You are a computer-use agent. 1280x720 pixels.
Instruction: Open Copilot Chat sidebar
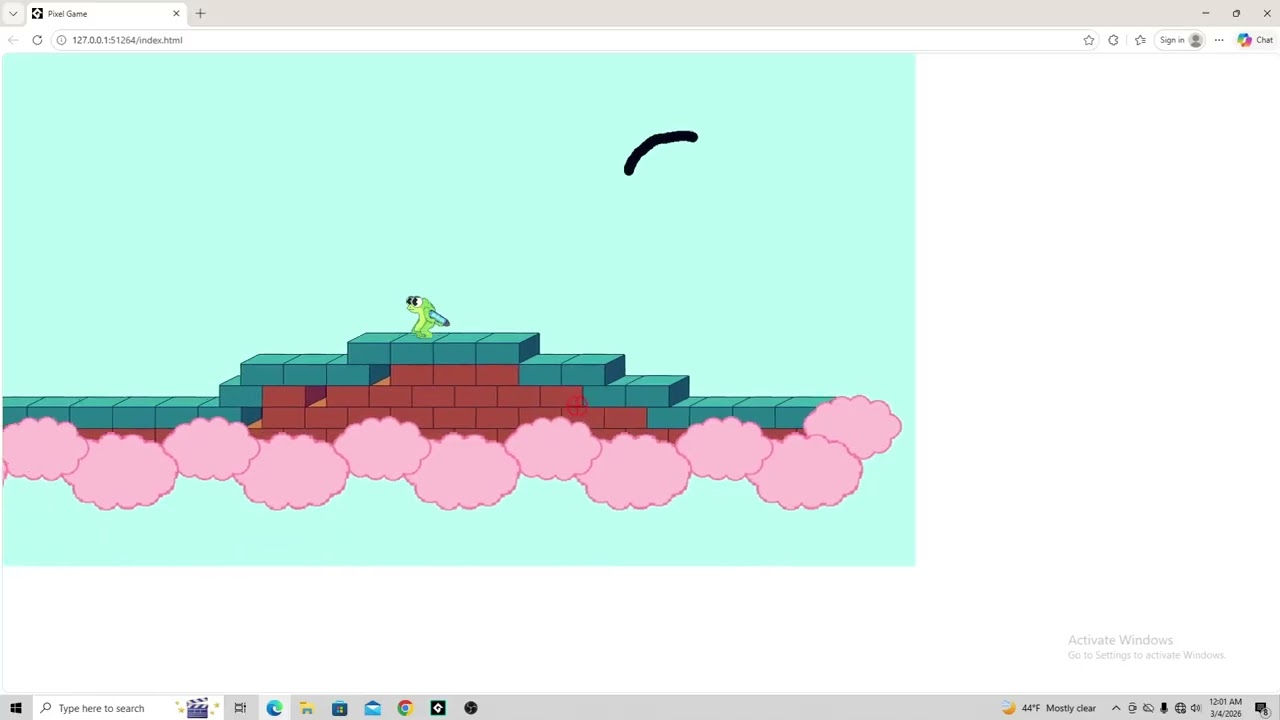(1255, 40)
